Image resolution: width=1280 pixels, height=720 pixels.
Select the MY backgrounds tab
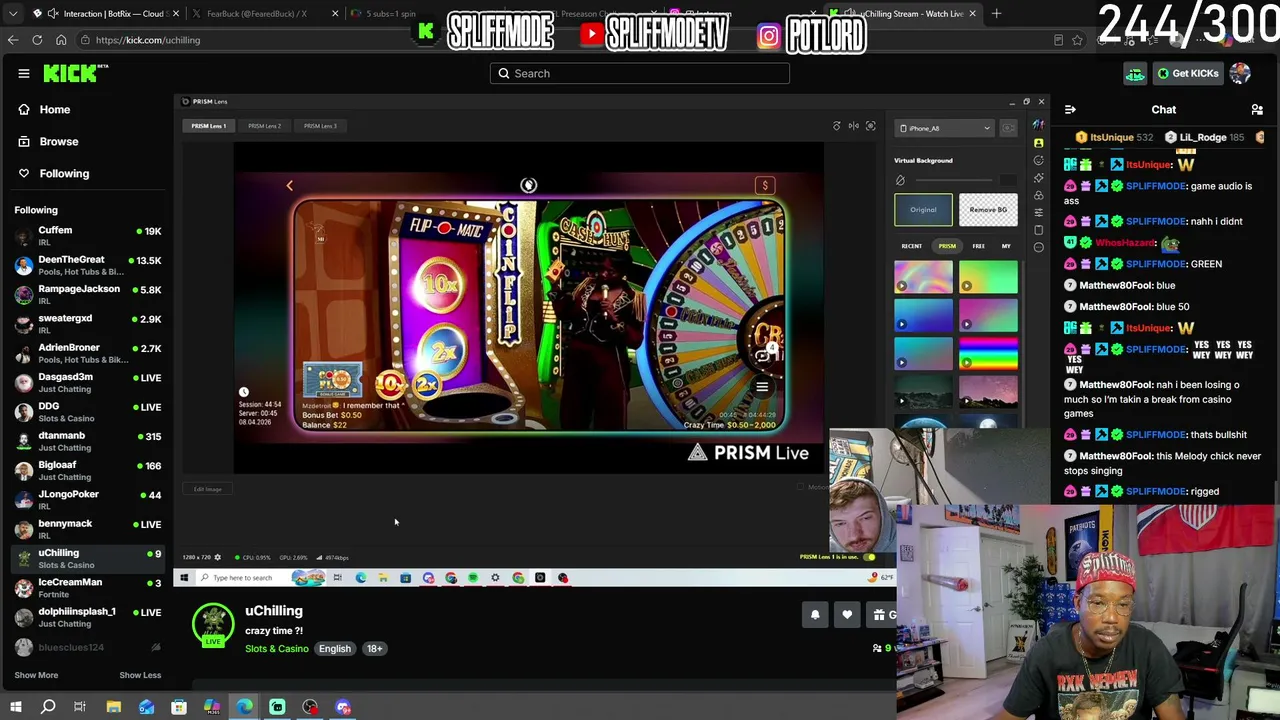point(1006,246)
